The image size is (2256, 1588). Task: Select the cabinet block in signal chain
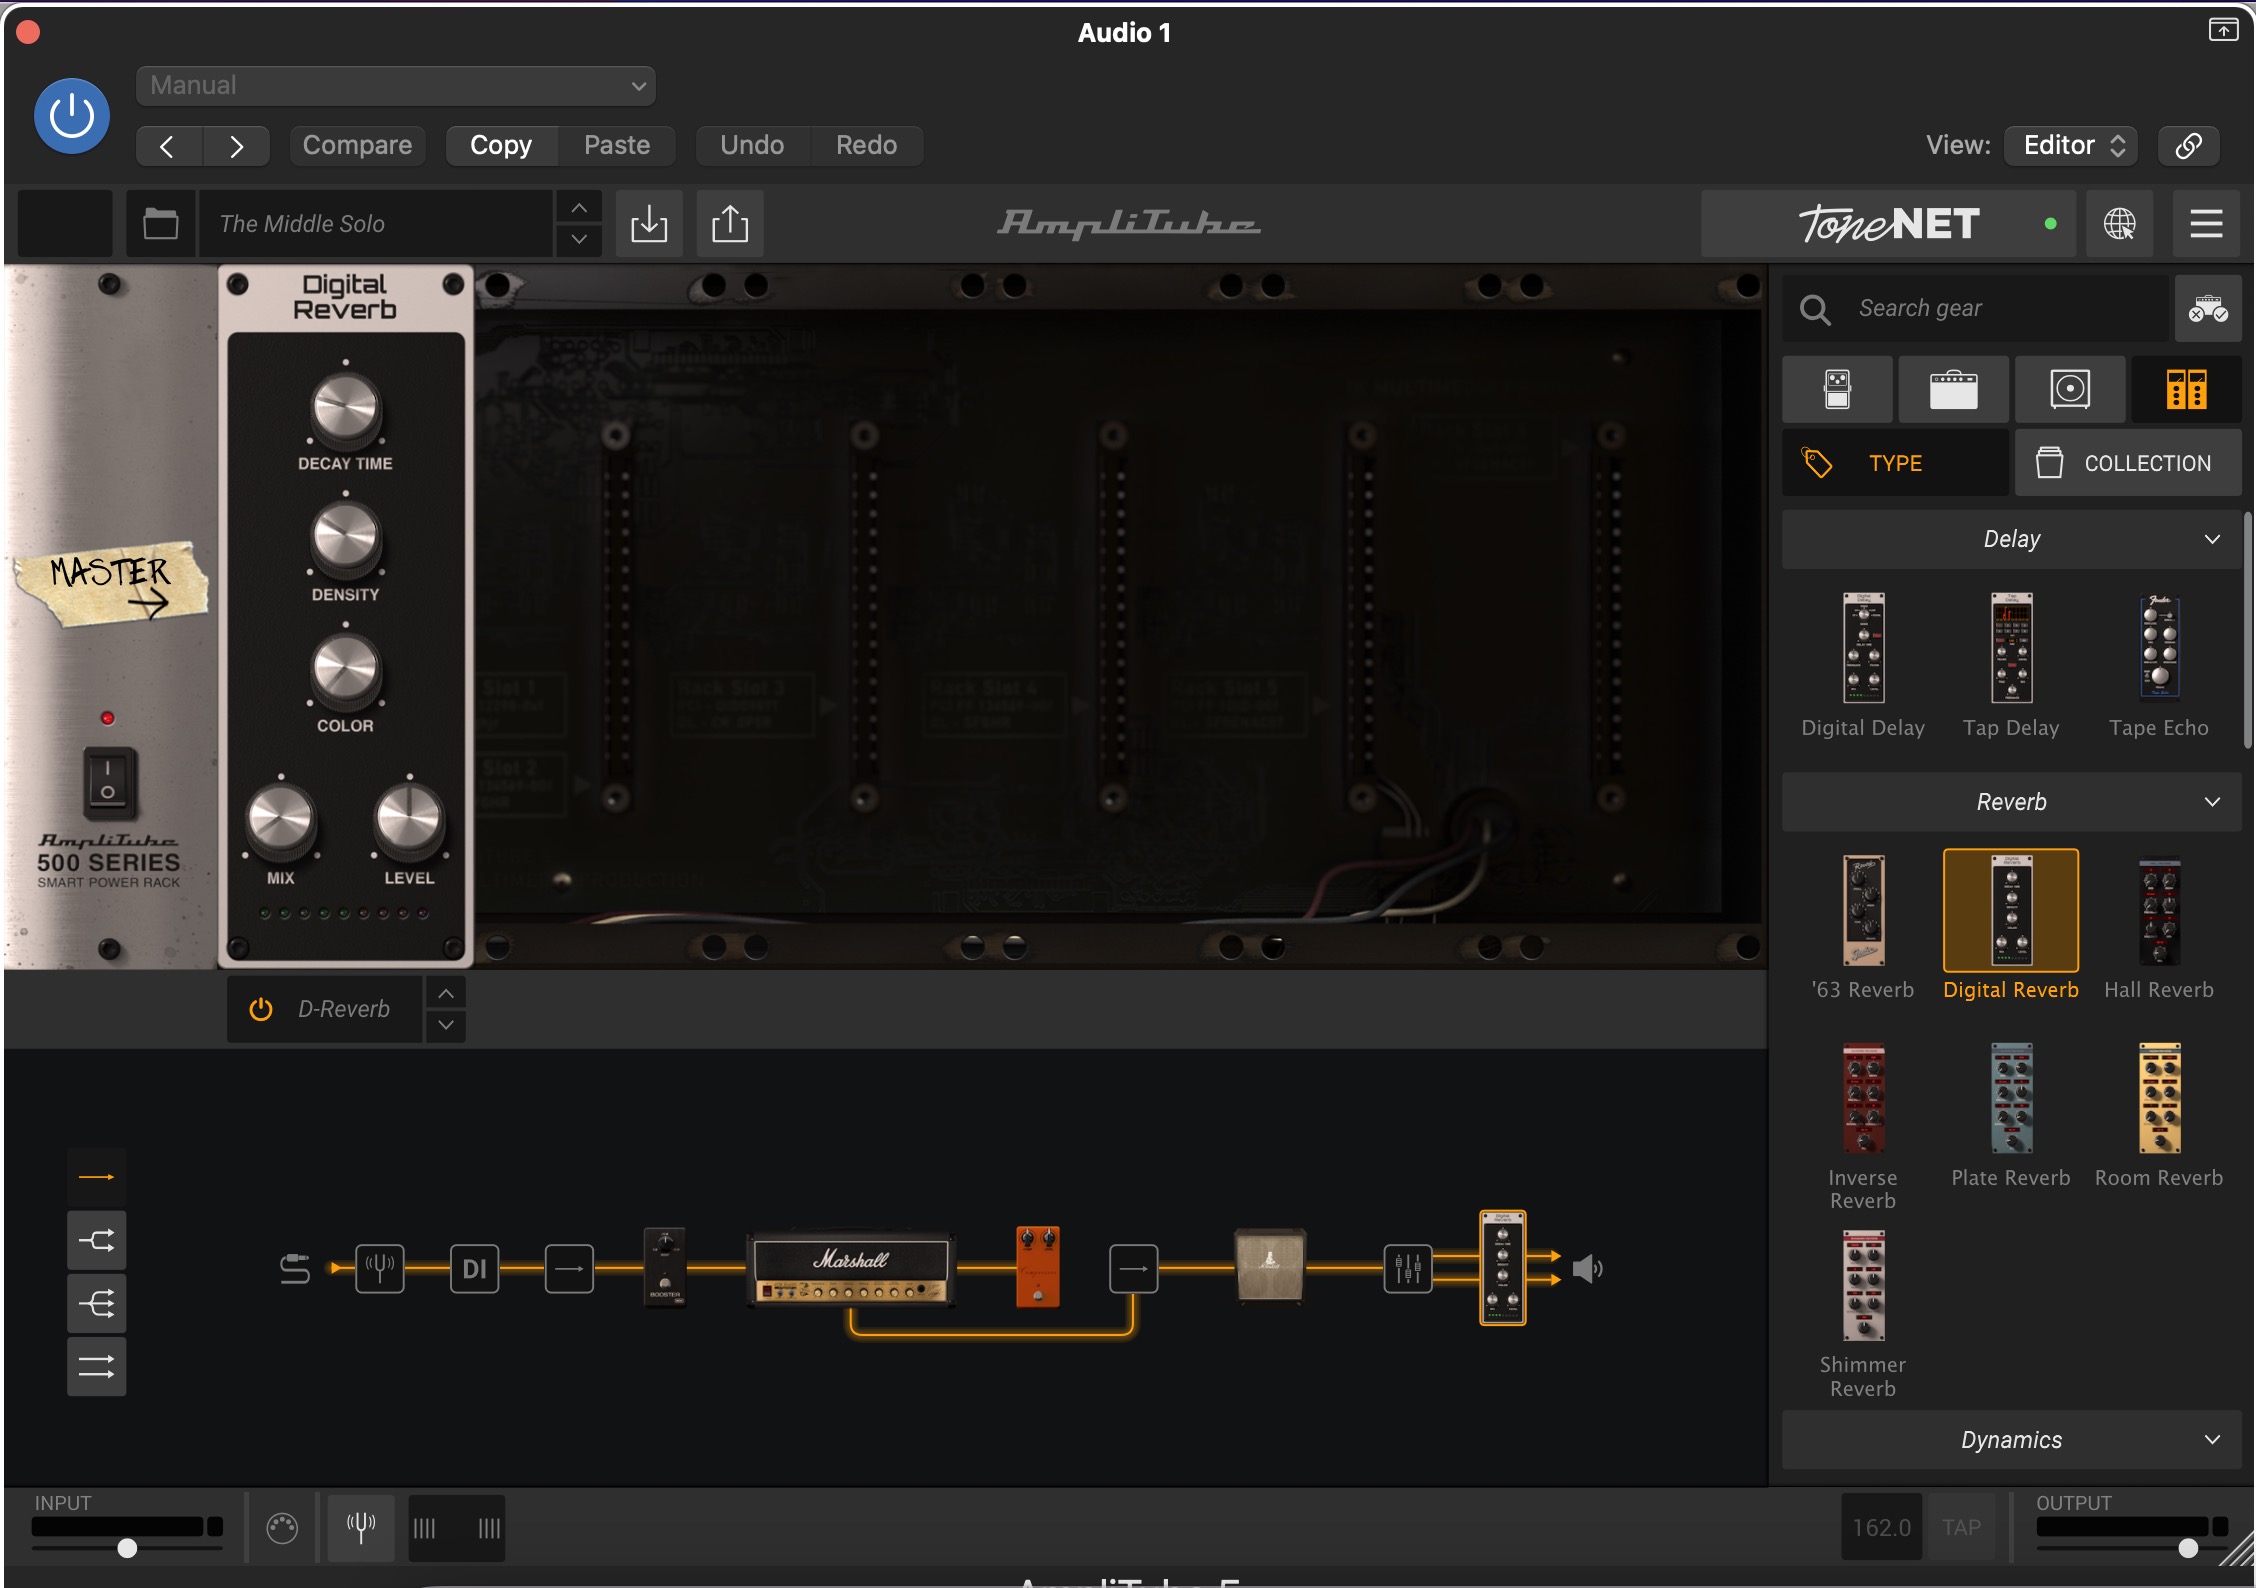[x=1270, y=1266]
